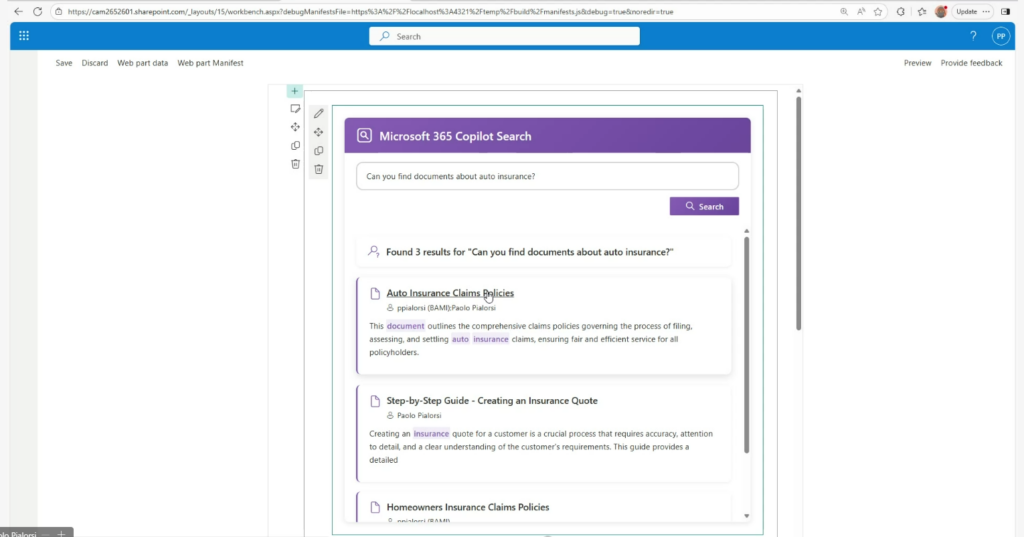Click author 'ppialorsi (BAMI);Paolo Pialorsi'
This screenshot has height=537, width=1024.
(x=446, y=308)
